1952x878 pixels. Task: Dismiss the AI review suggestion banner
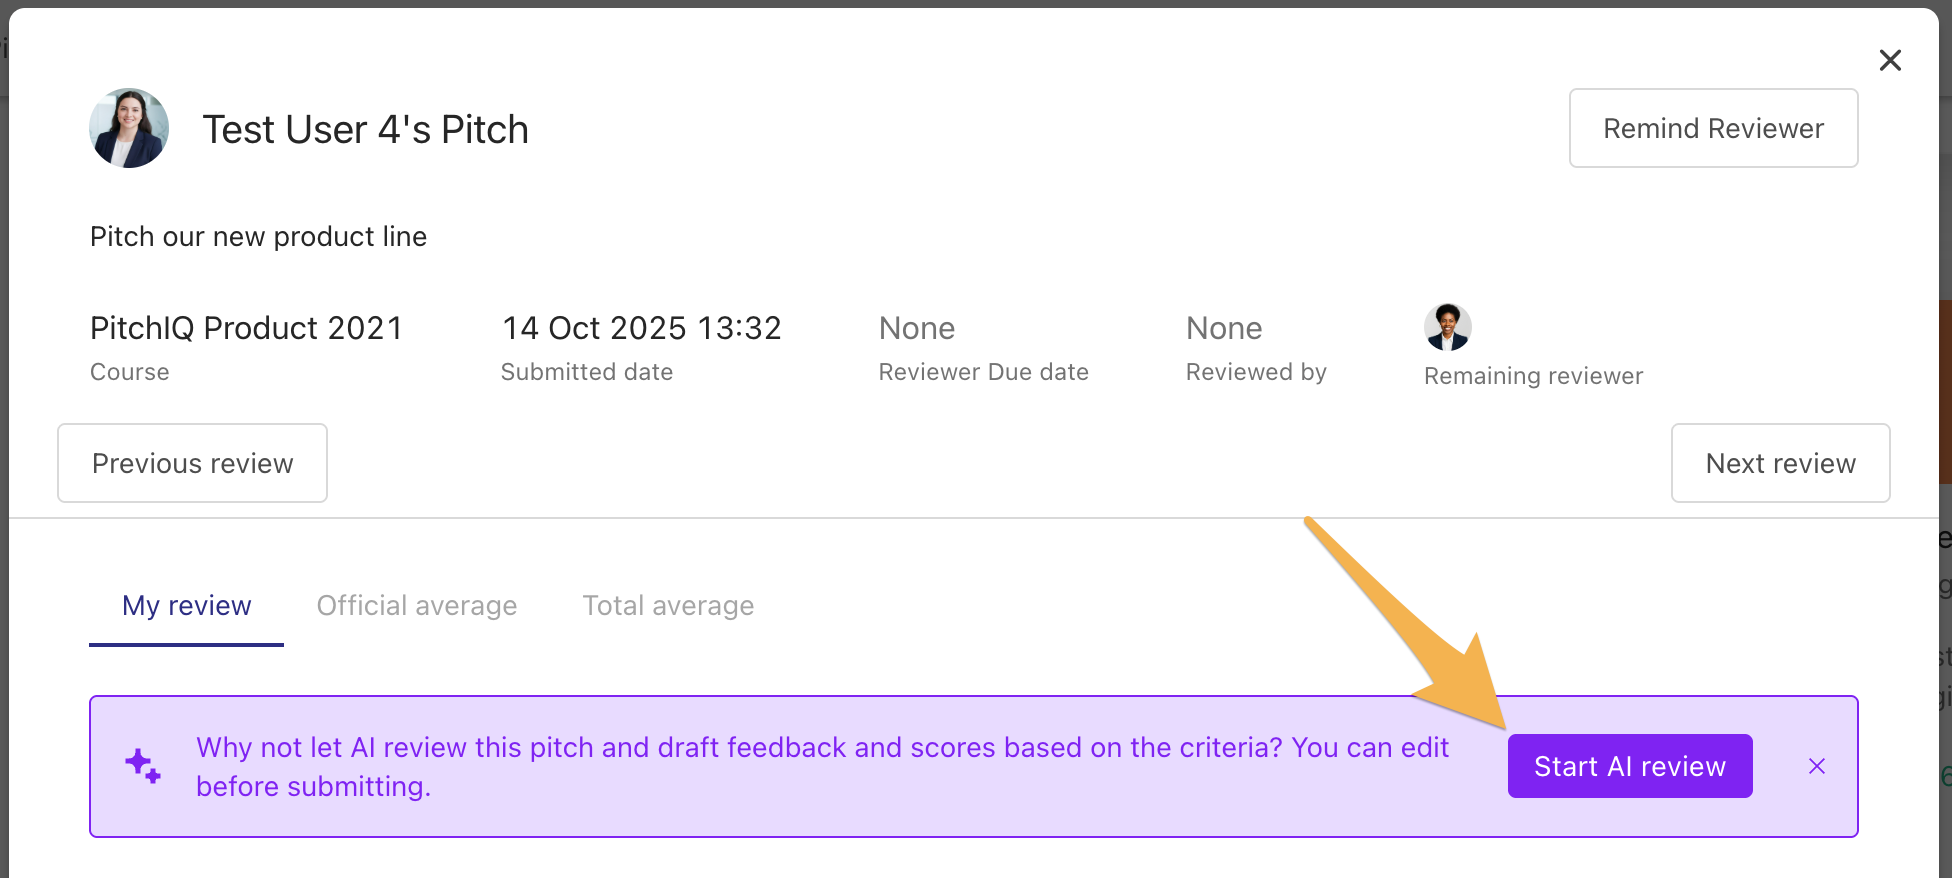1817,766
